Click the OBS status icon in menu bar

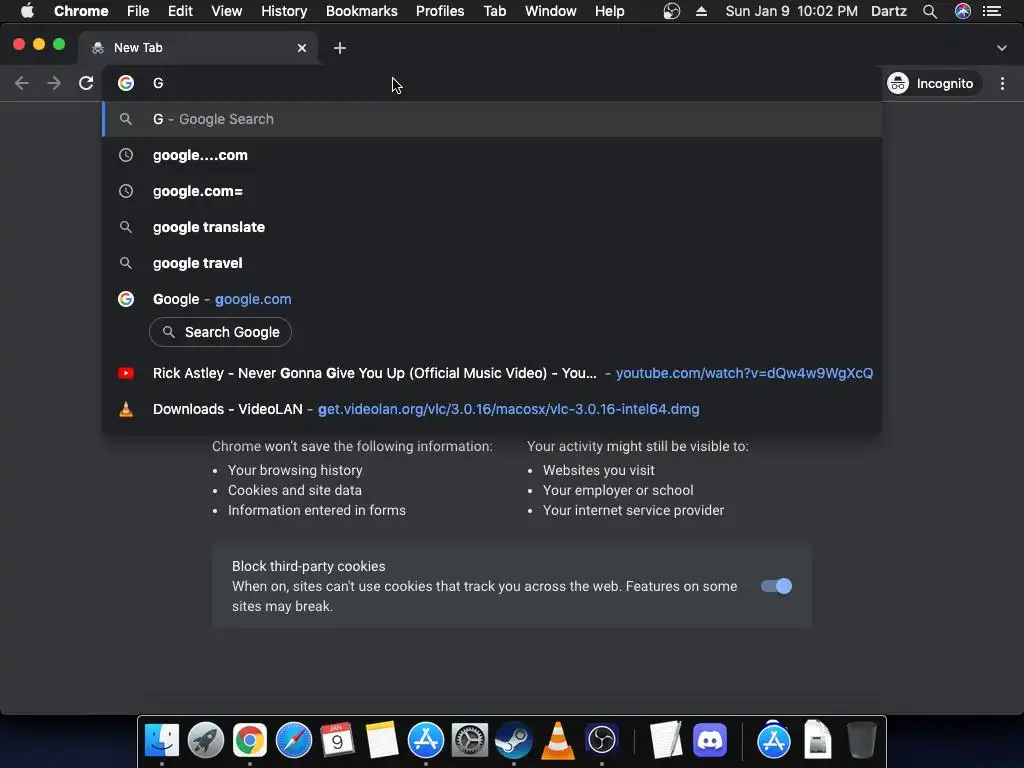tap(672, 11)
